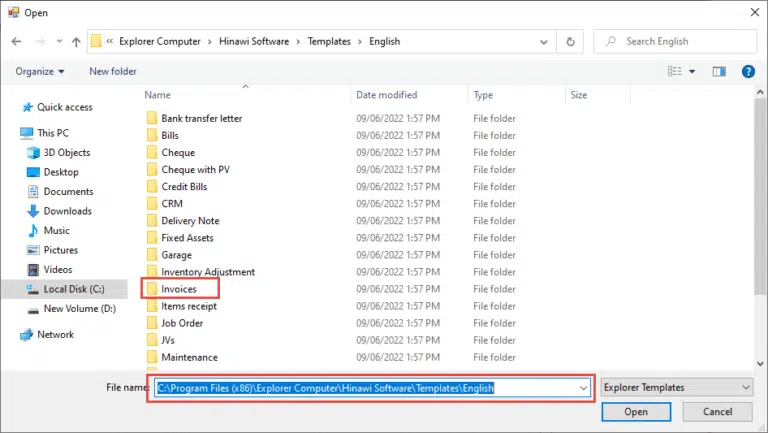
Task: Click Templates in the address breadcrumb
Action: point(329,42)
